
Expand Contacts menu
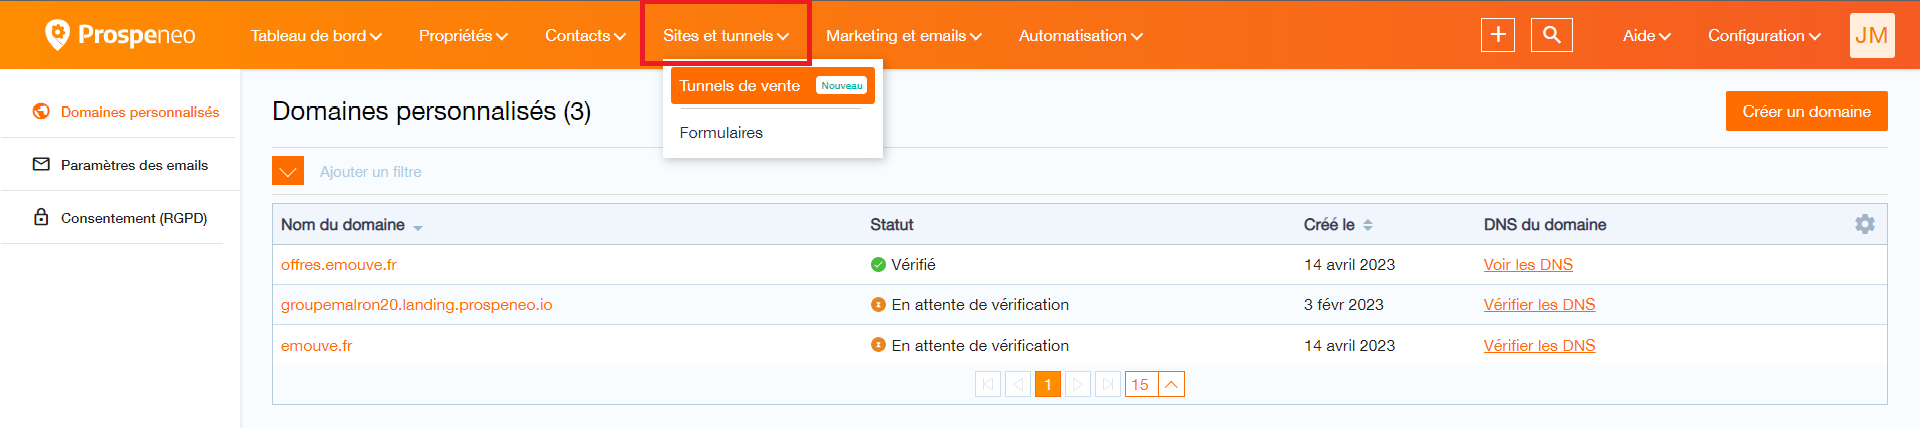click(585, 36)
